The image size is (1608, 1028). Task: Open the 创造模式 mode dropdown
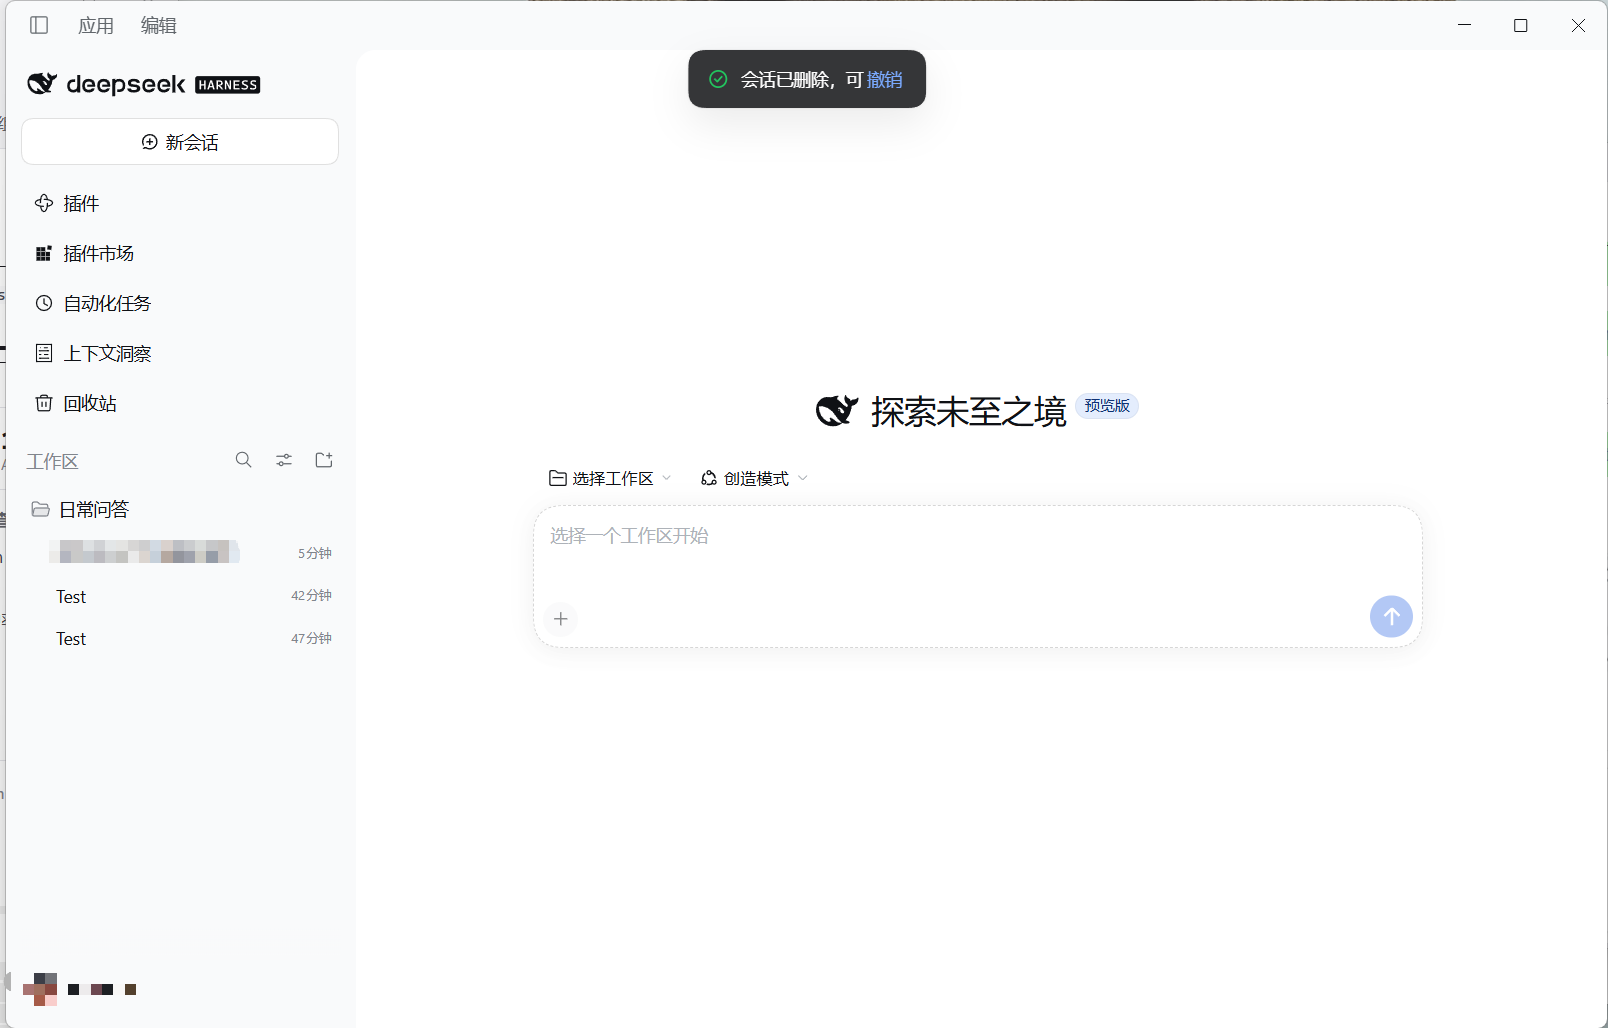click(754, 479)
